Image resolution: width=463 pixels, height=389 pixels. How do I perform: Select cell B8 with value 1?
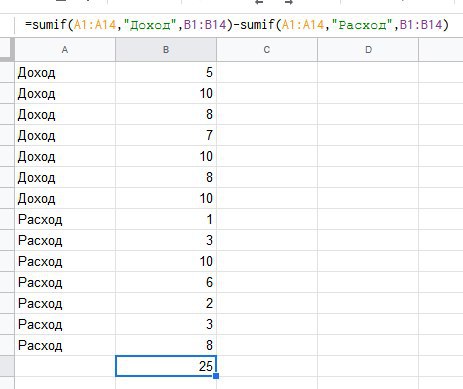166,219
